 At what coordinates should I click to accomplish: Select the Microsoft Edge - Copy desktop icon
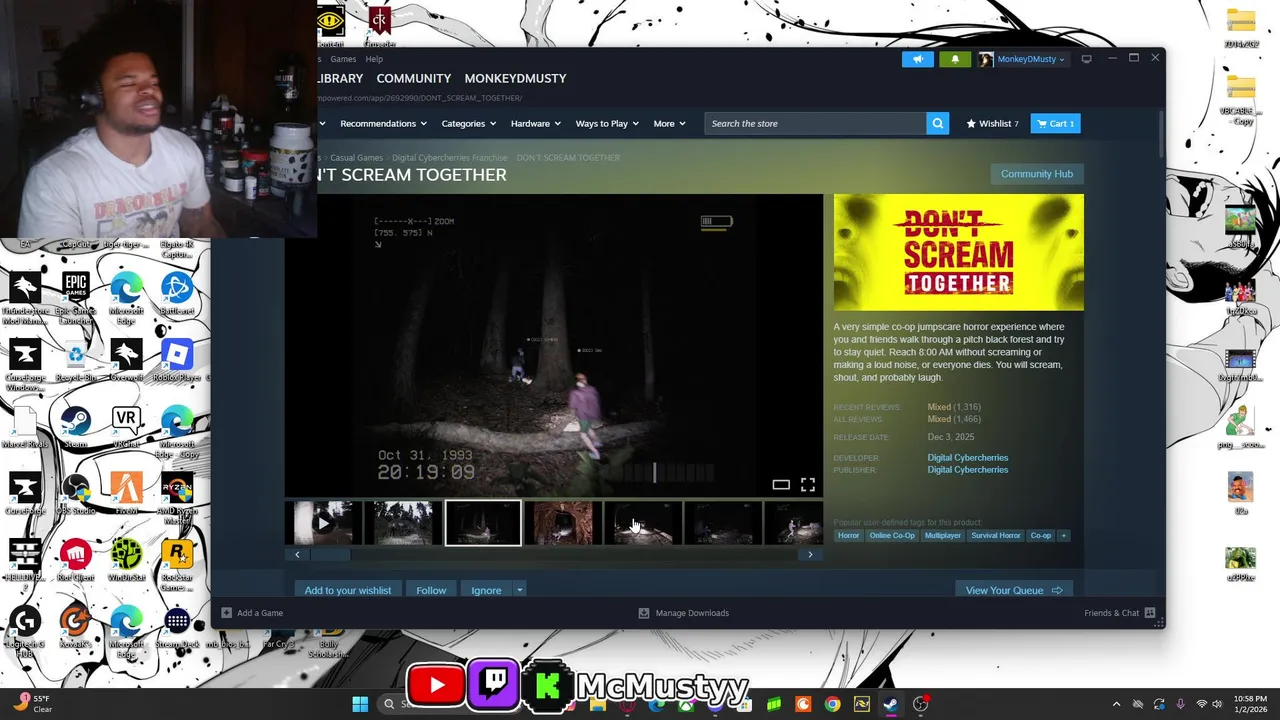[177, 432]
